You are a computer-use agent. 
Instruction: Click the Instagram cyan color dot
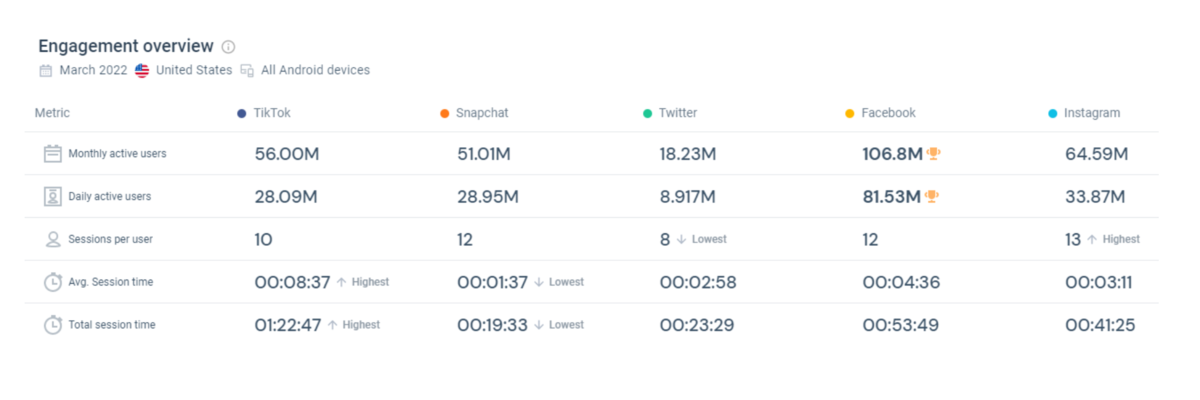(1052, 114)
